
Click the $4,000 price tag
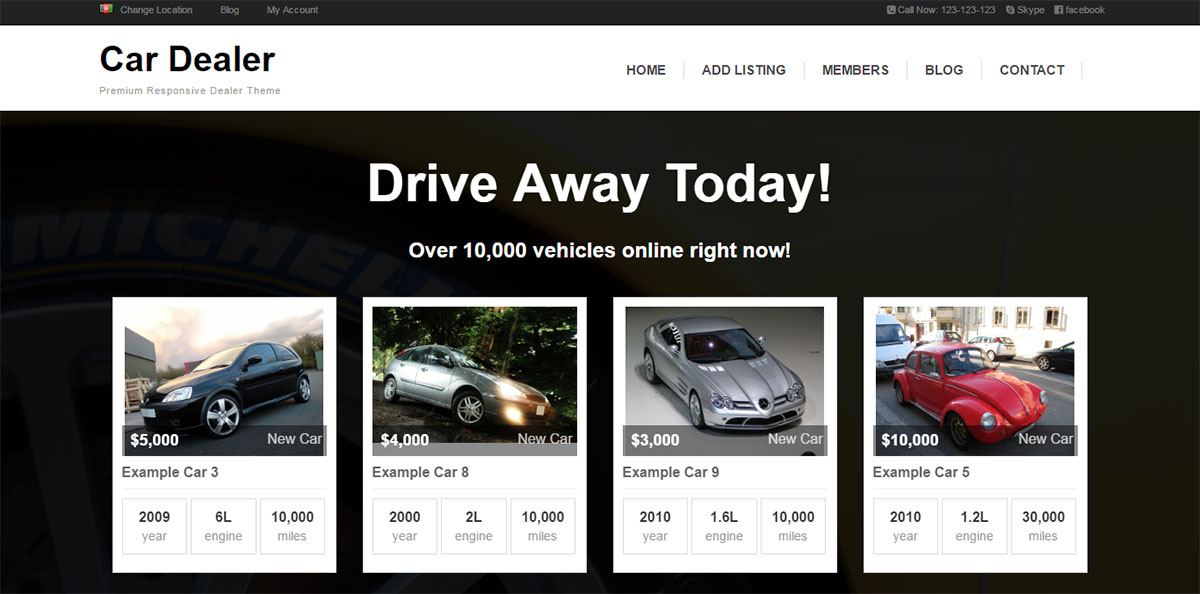point(405,440)
